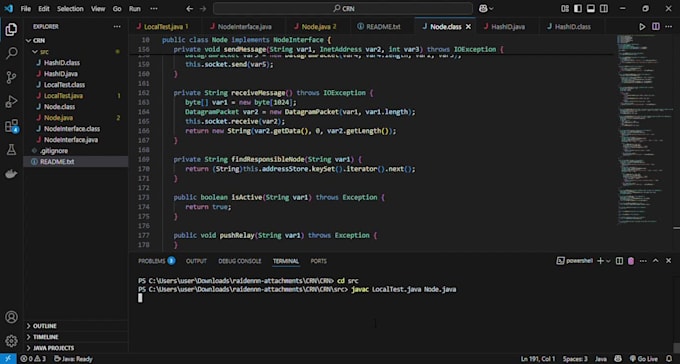Open terminal panel more actions ellipsis
This screenshot has width=680, height=364.
click(643, 261)
